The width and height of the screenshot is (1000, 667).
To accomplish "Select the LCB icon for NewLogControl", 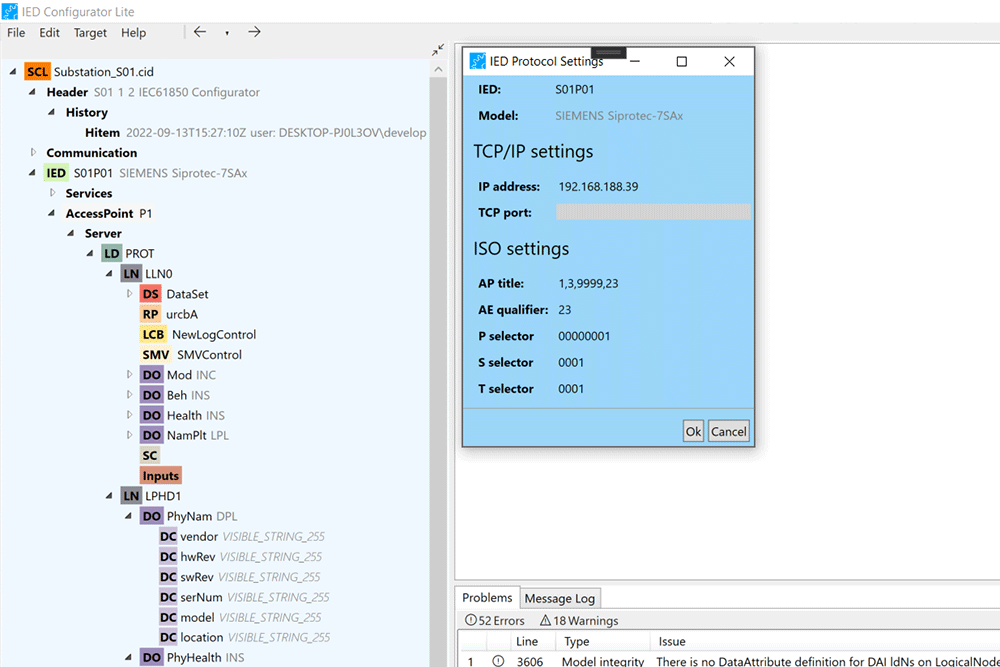I will [x=153, y=335].
